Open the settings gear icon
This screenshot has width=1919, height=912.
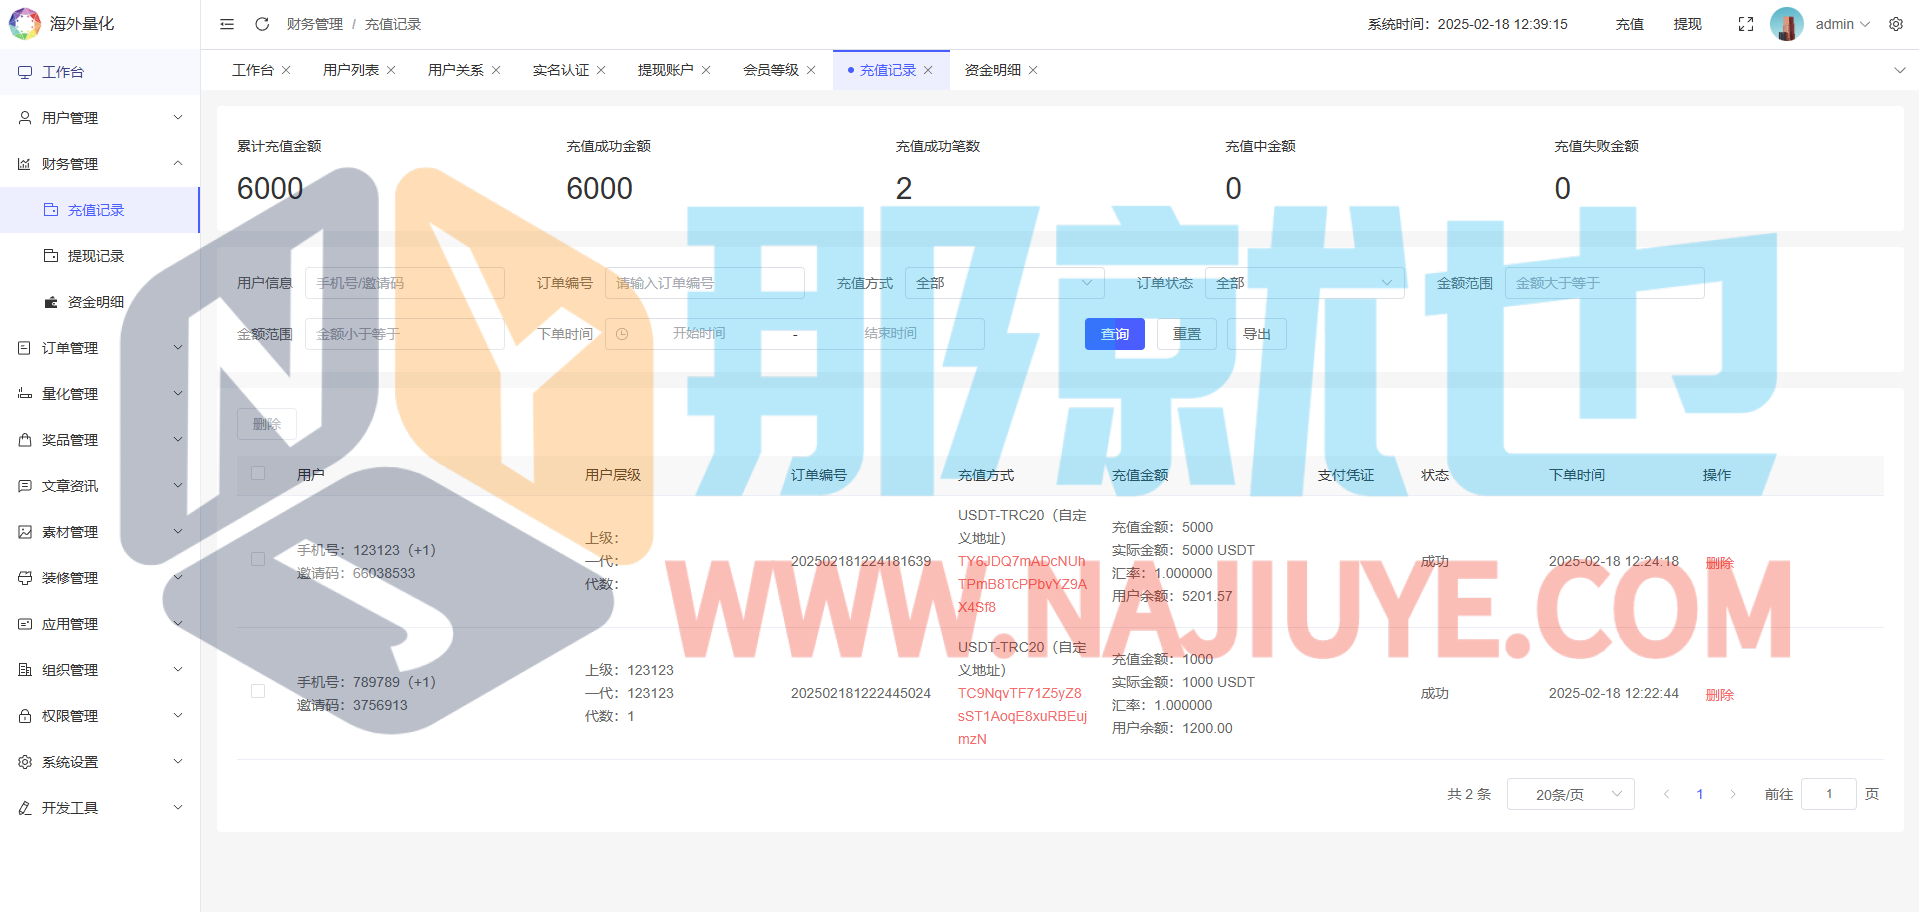[1895, 24]
